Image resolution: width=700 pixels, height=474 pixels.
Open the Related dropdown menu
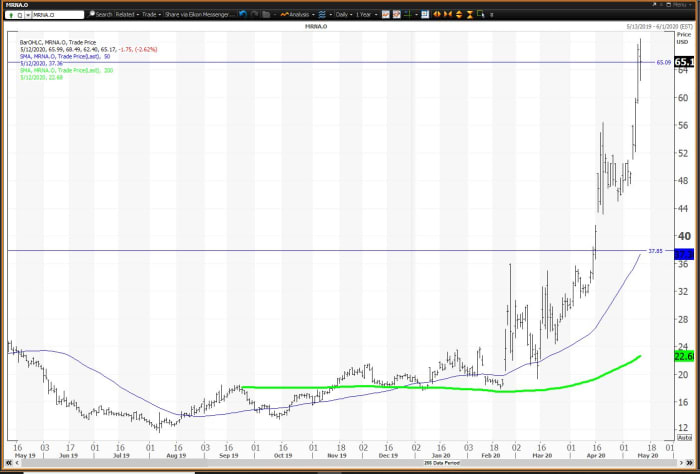click(x=127, y=14)
